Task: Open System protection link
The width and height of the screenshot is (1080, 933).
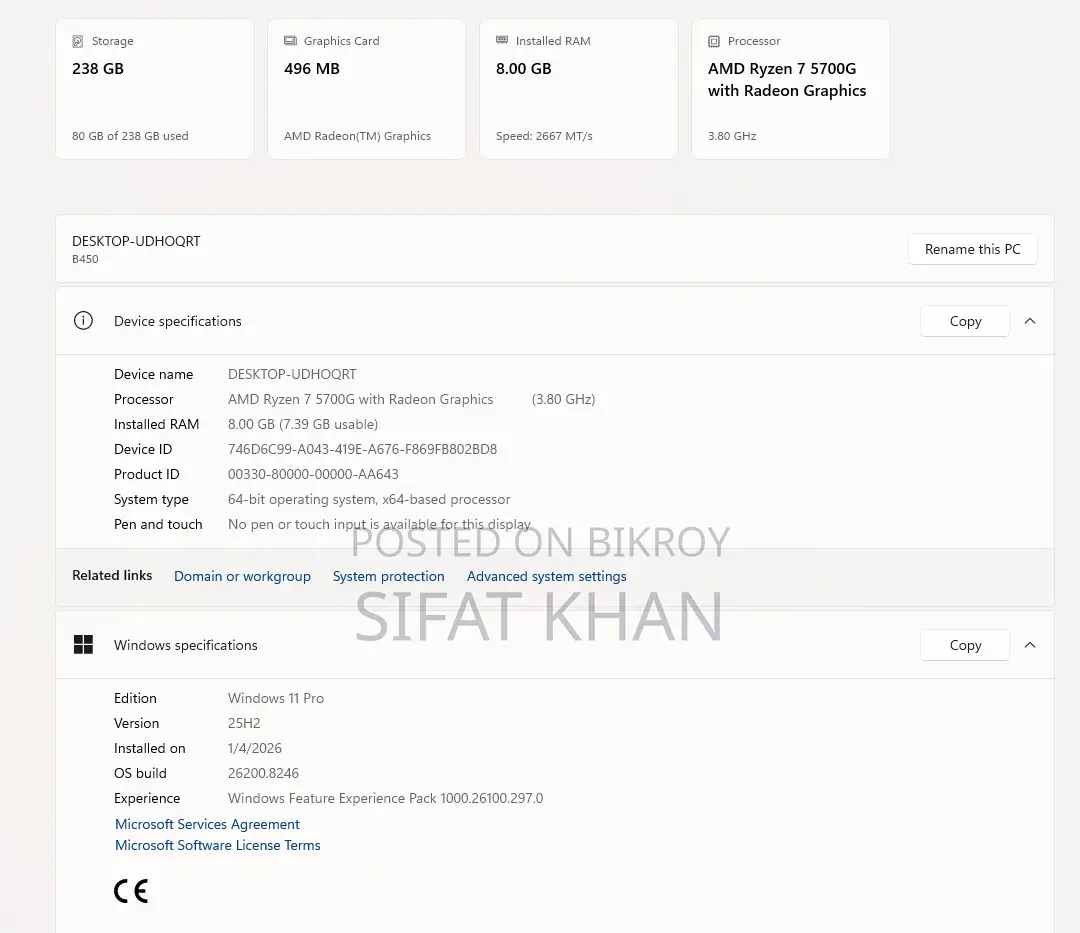Action: (388, 576)
